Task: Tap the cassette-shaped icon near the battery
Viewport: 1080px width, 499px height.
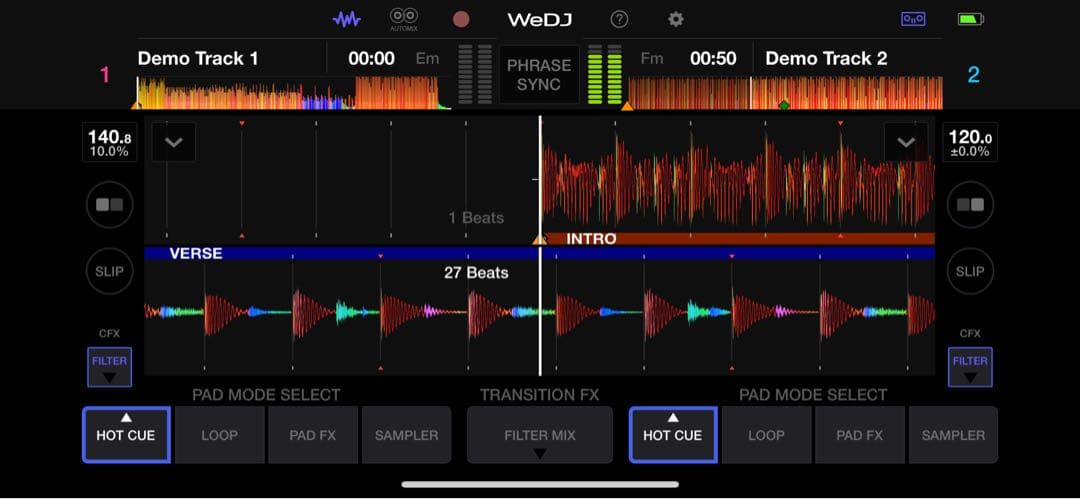Action: point(913,19)
